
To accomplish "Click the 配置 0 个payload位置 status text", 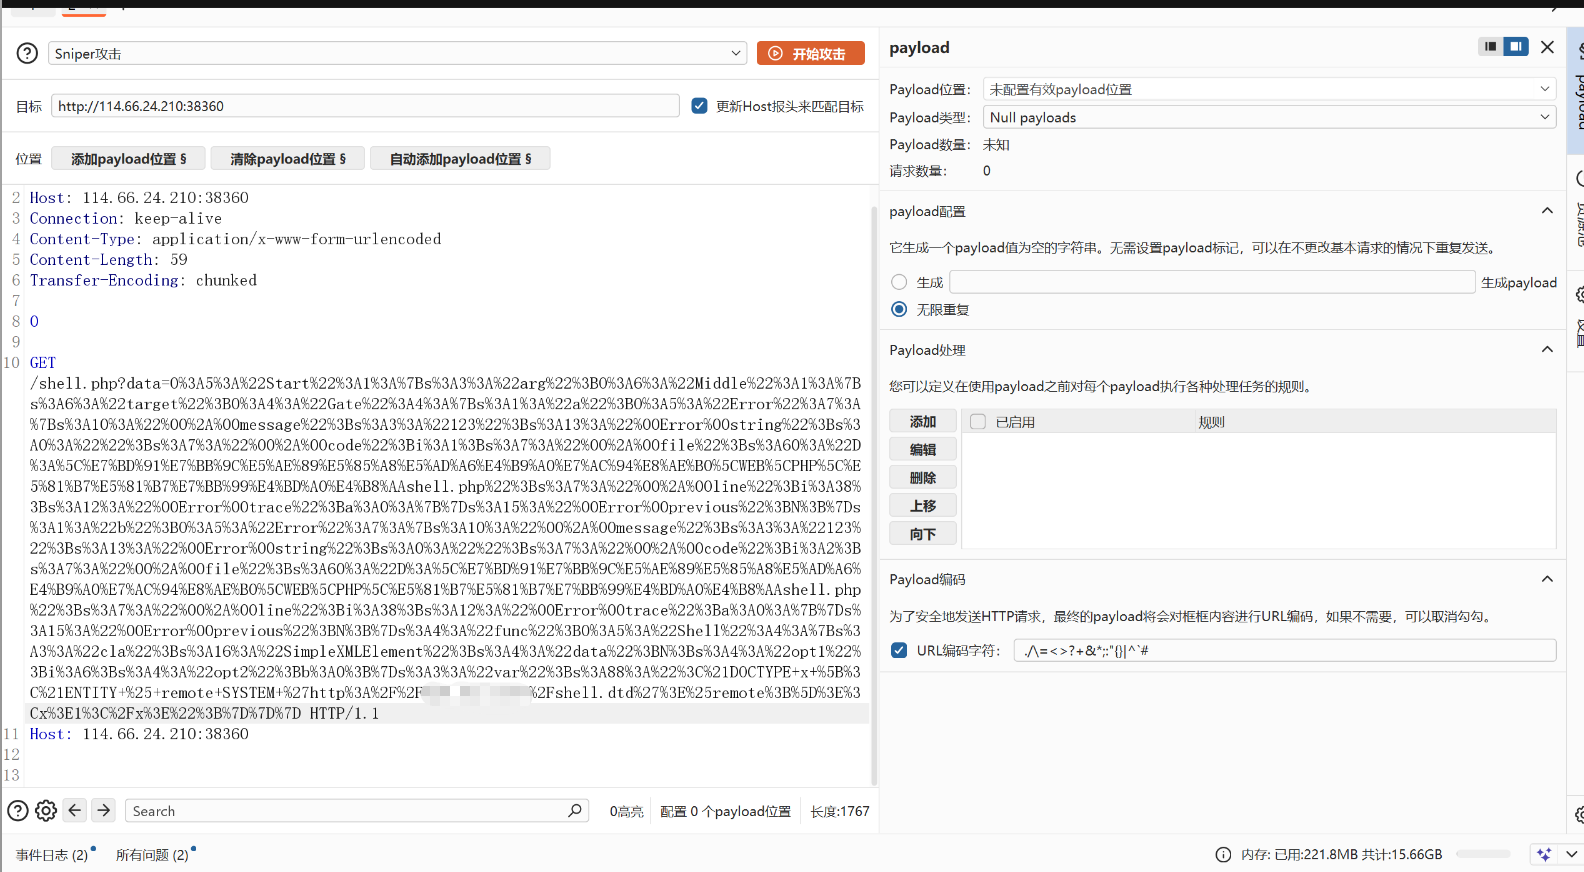I will click(725, 811).
